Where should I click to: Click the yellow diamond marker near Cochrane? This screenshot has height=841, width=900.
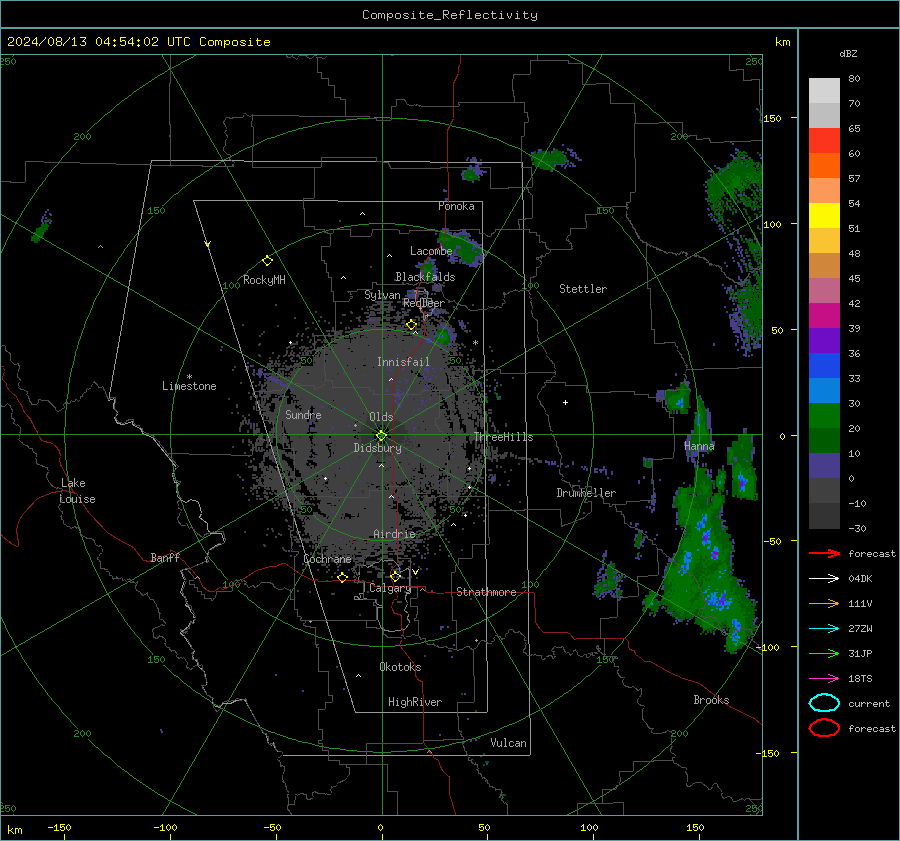coord(343,577)
